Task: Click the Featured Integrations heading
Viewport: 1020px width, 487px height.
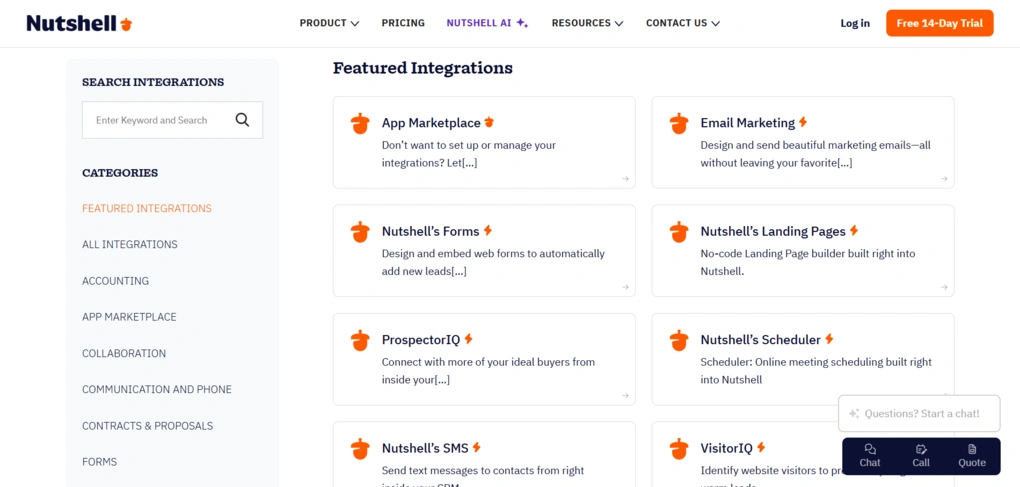Action: (x=423, y=68)
